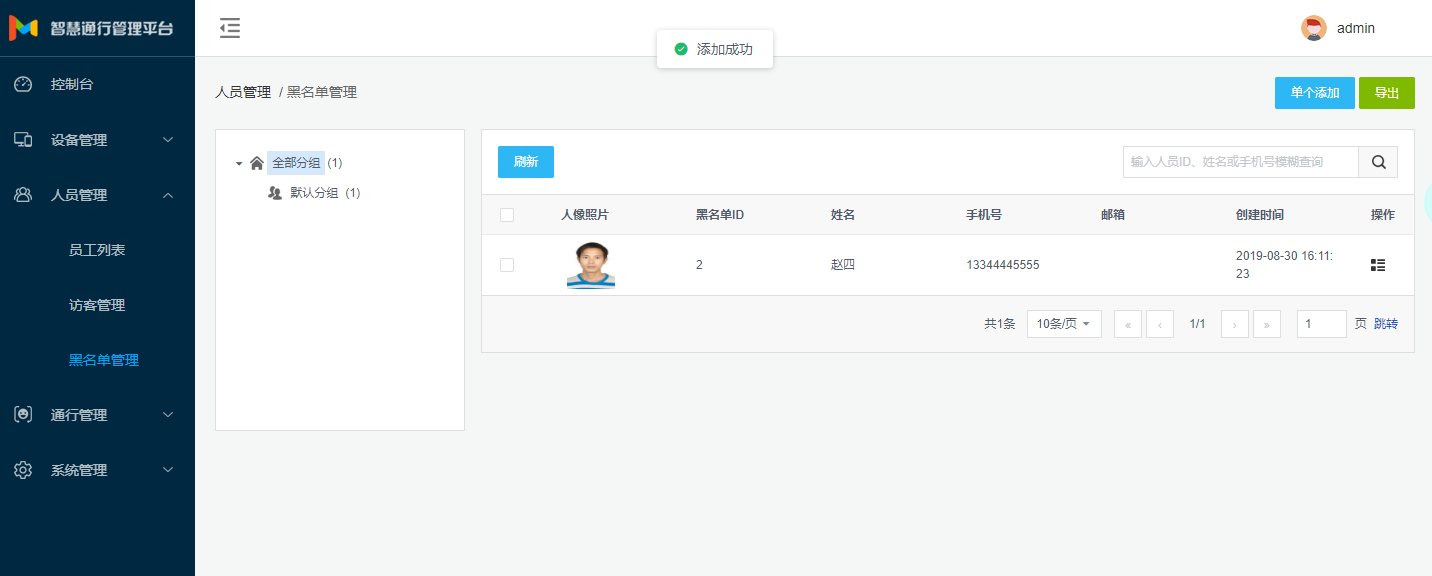Collapse the sidebar with the hamburger icon

230,29
